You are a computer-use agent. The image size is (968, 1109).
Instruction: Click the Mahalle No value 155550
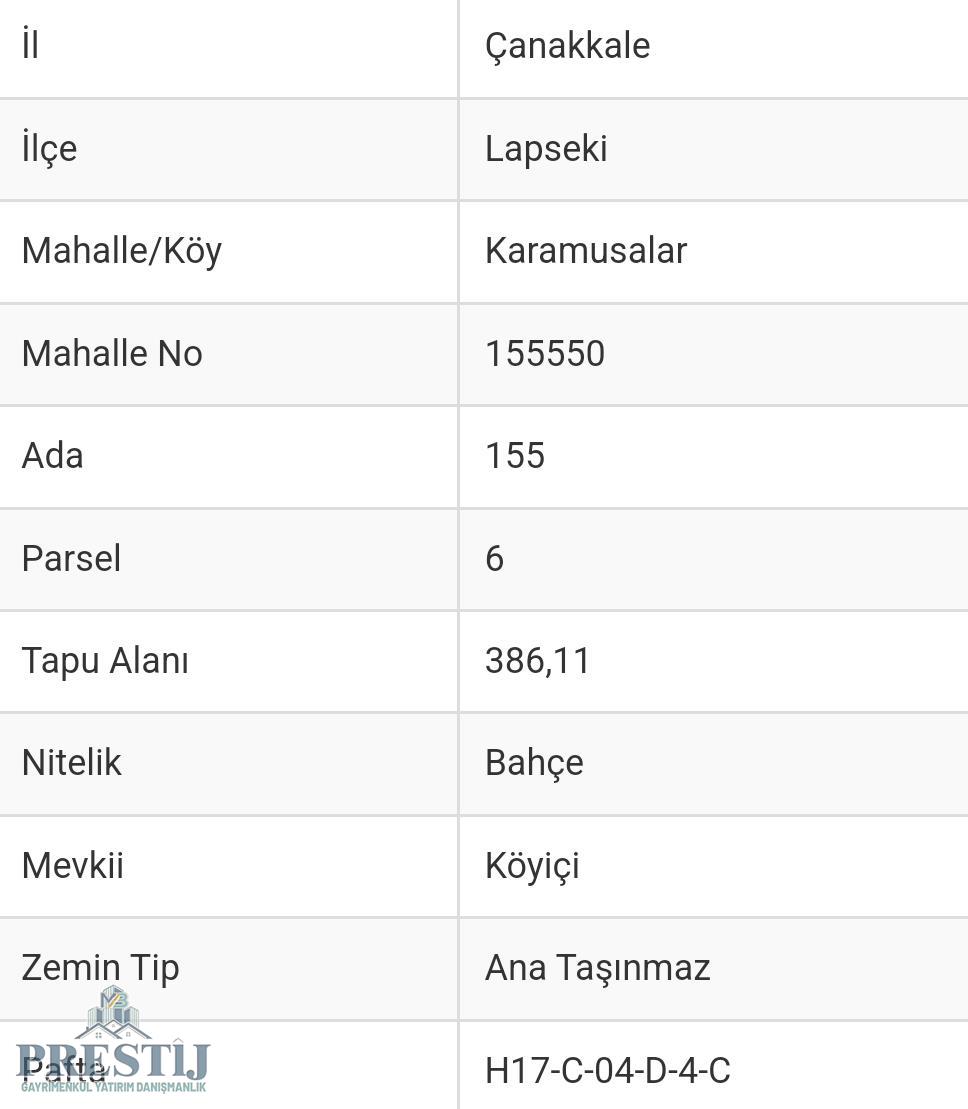tap(544, 353)
